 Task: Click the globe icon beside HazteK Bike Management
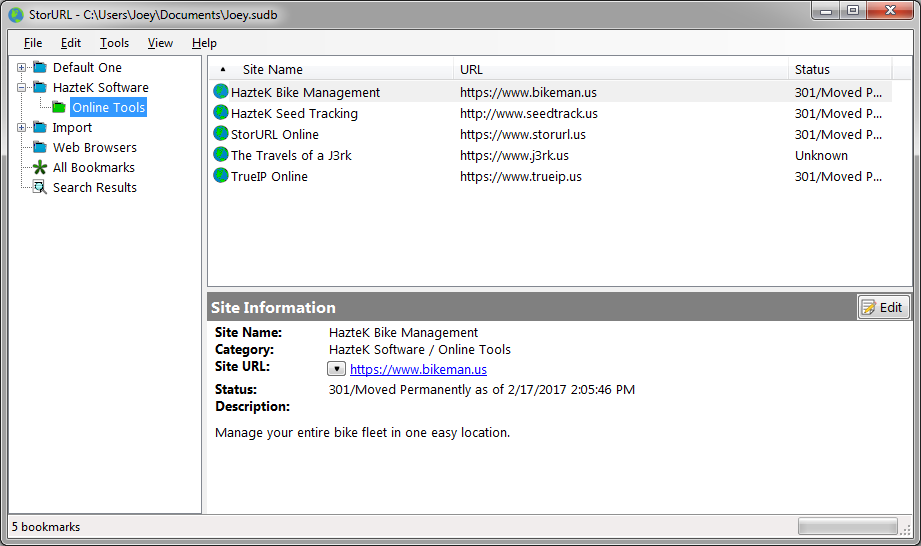point(221,92)
